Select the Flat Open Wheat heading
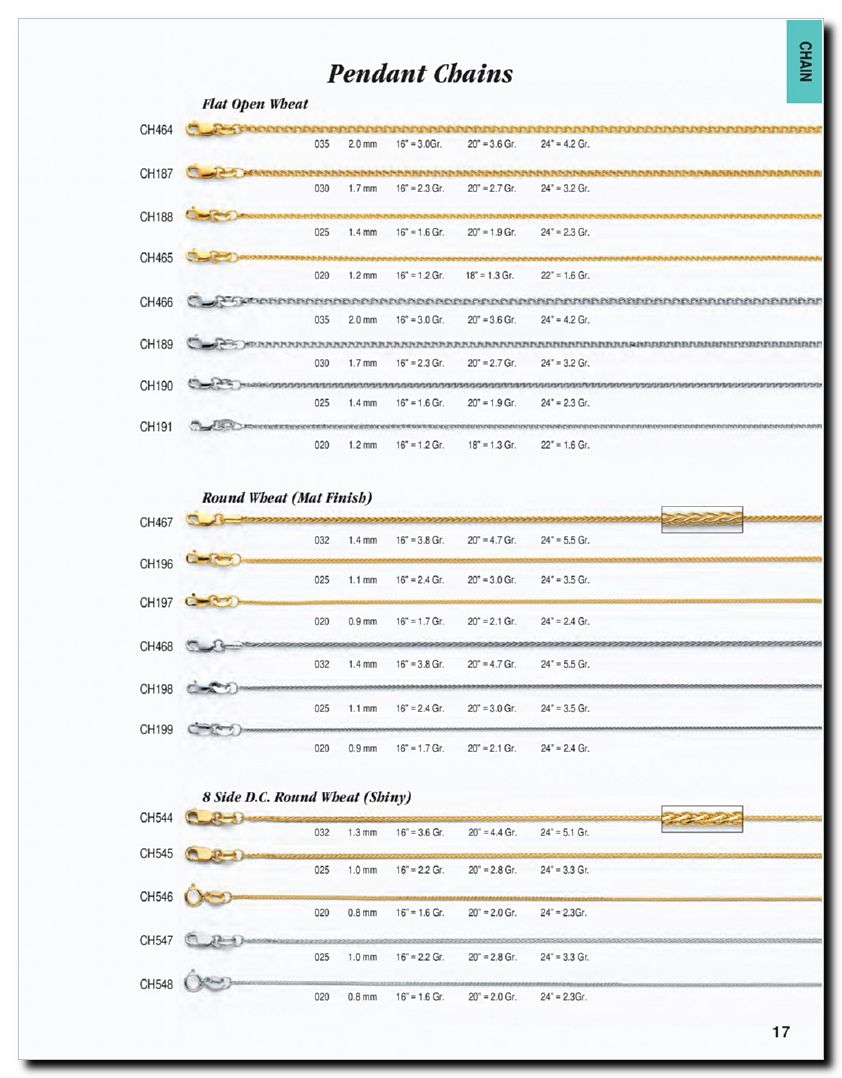 (255, 104)
